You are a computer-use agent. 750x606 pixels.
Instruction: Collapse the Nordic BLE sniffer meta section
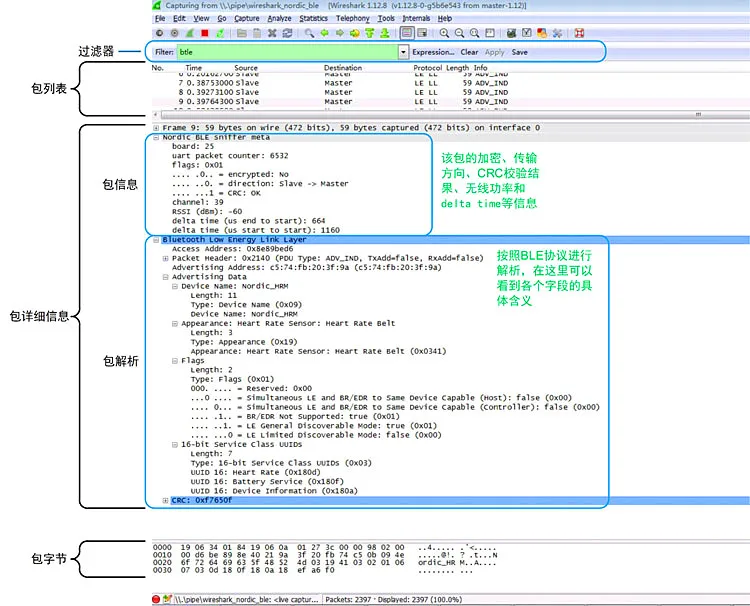[x=156, y=137]
